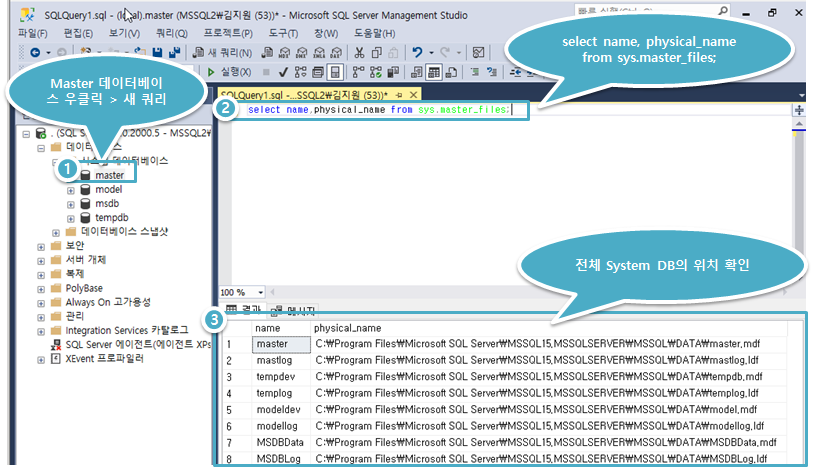Image resolution: width=813 pixels, height=467 pixels.
Task: Select the 'MSDBData' result cell
Action: (x=280, y=443)
